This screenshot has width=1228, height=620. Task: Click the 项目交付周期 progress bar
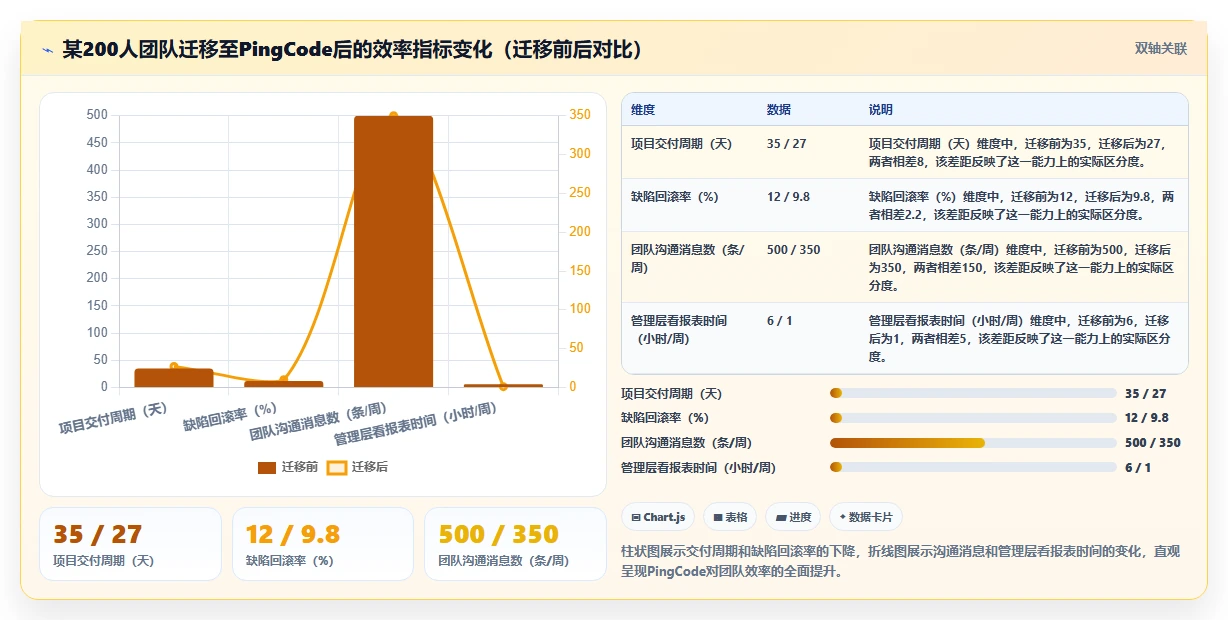click(973, 394)
